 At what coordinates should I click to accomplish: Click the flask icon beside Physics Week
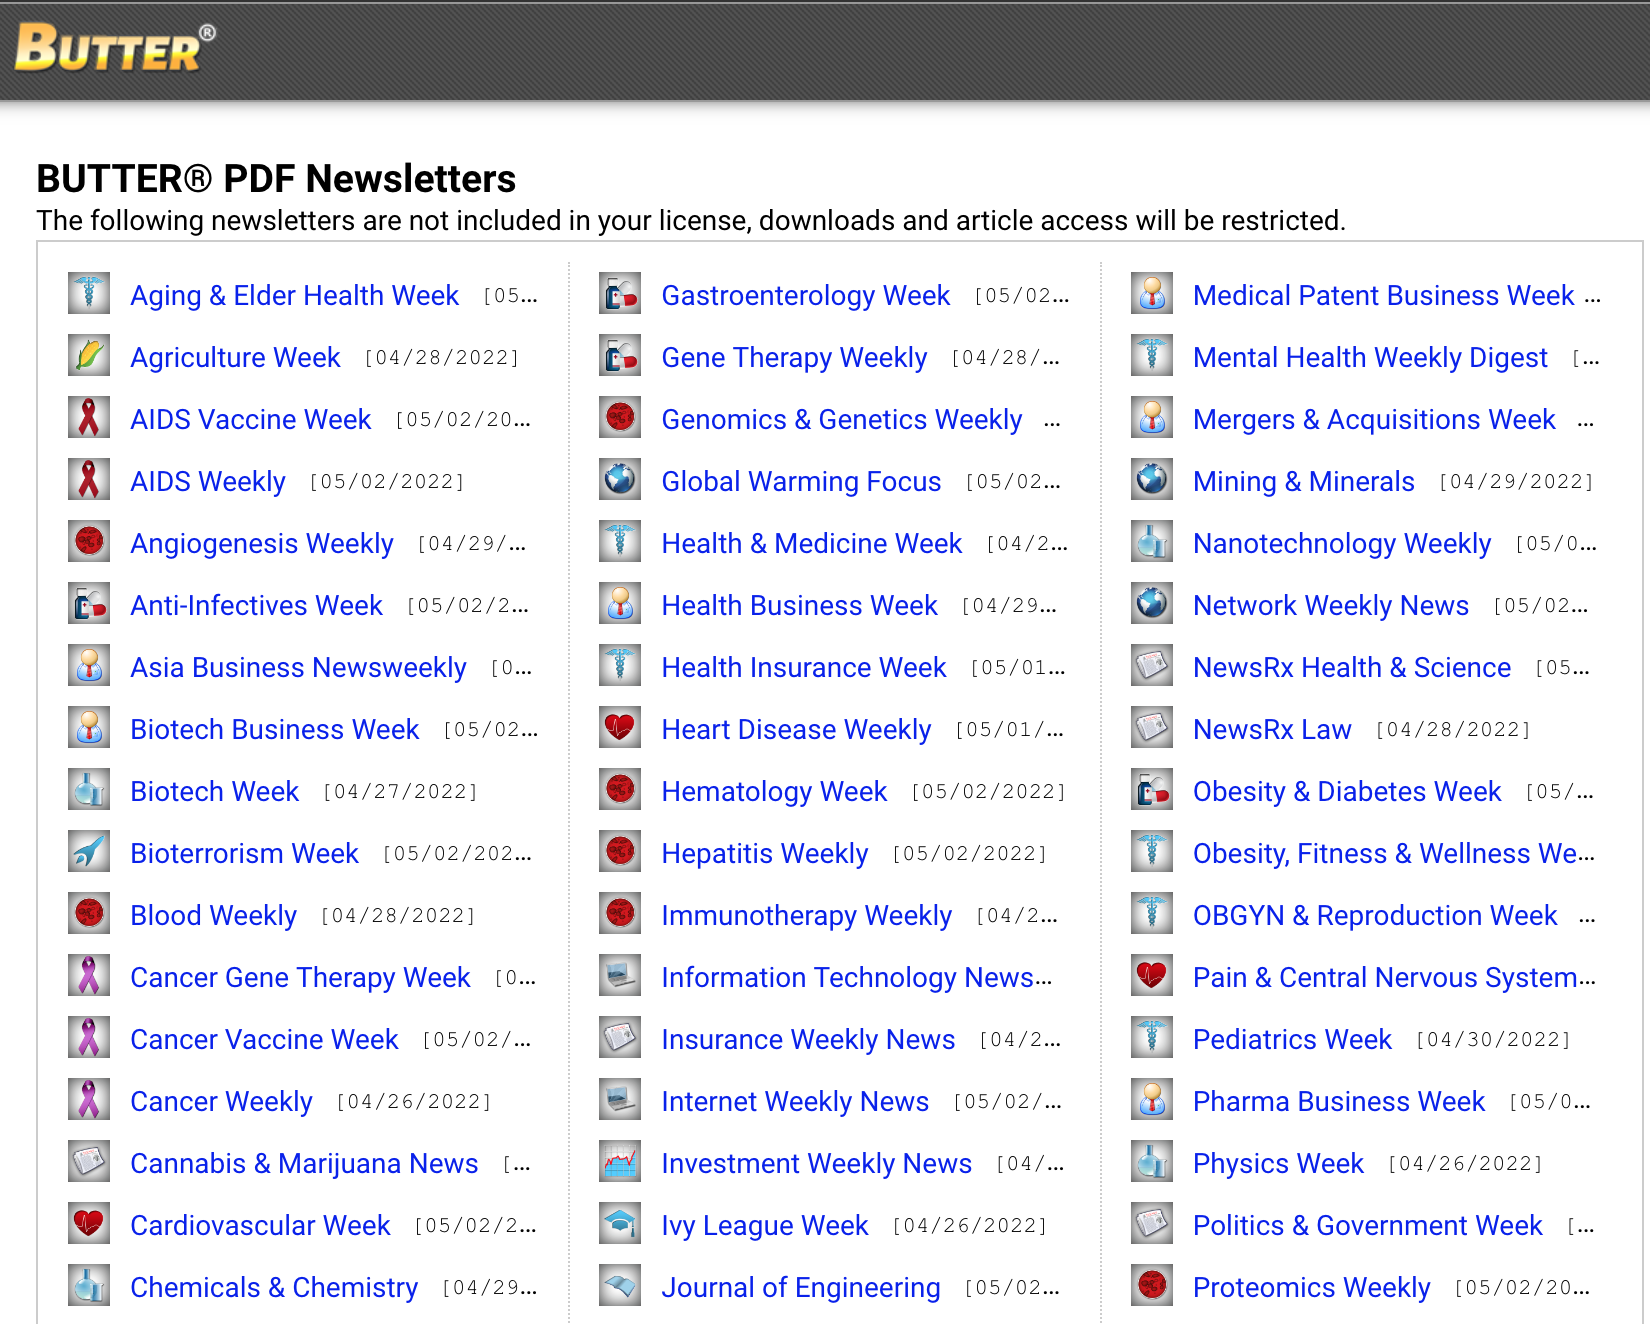1152,1162
